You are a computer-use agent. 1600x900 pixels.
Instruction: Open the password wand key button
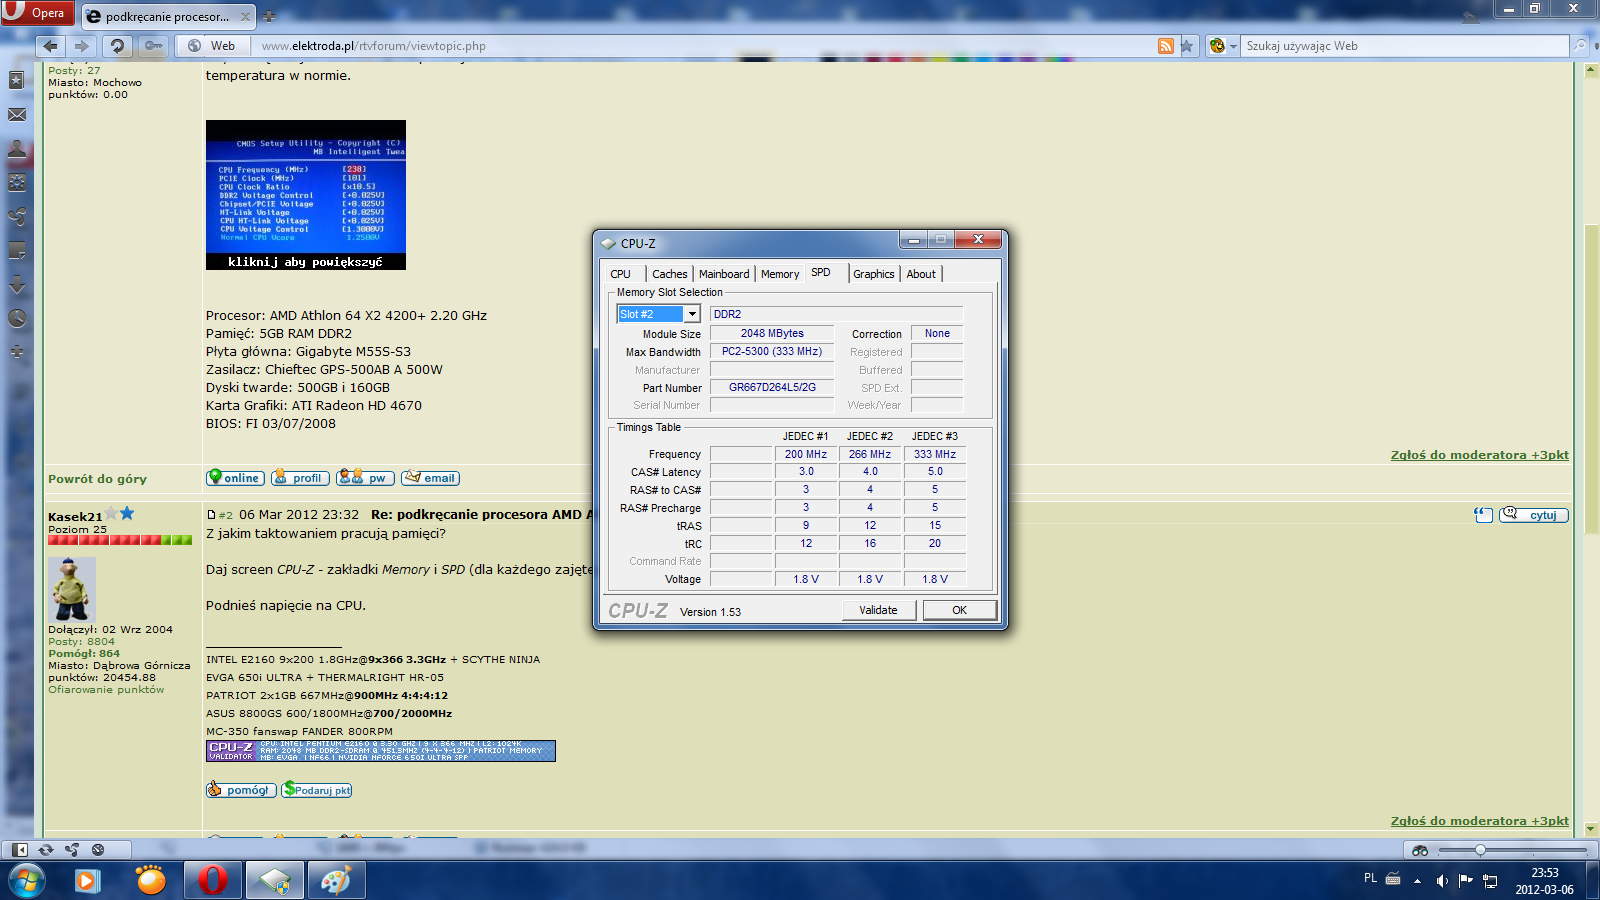153,46
